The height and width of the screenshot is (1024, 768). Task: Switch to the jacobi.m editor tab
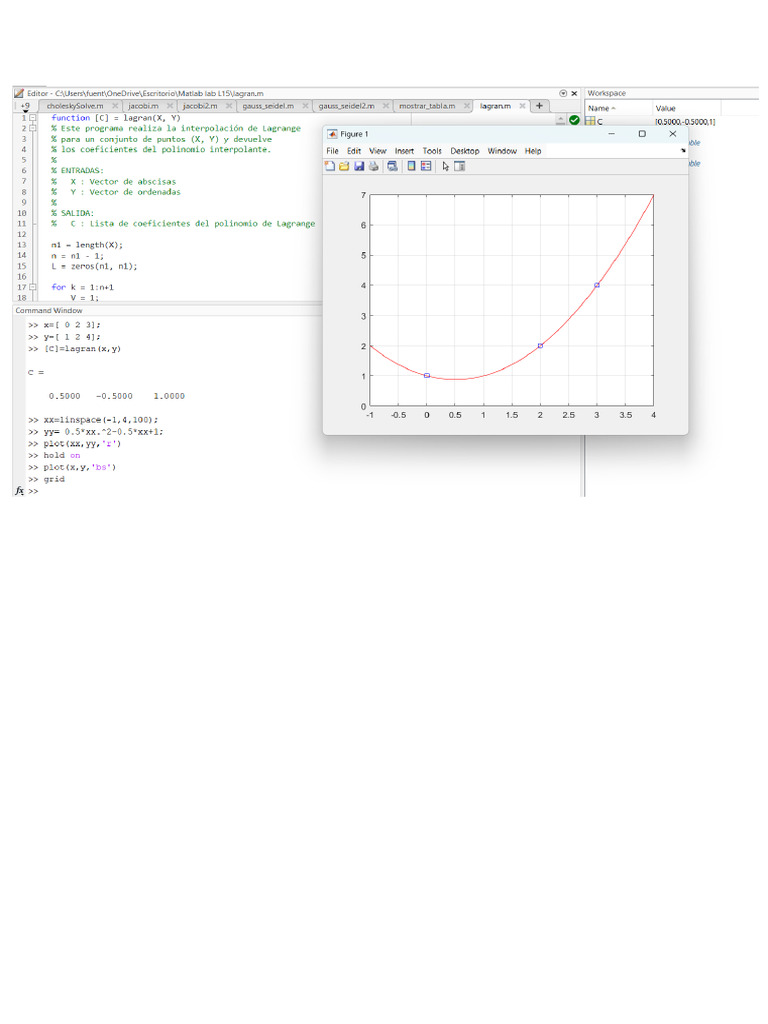pyautogui.click(x=143, y=105)
